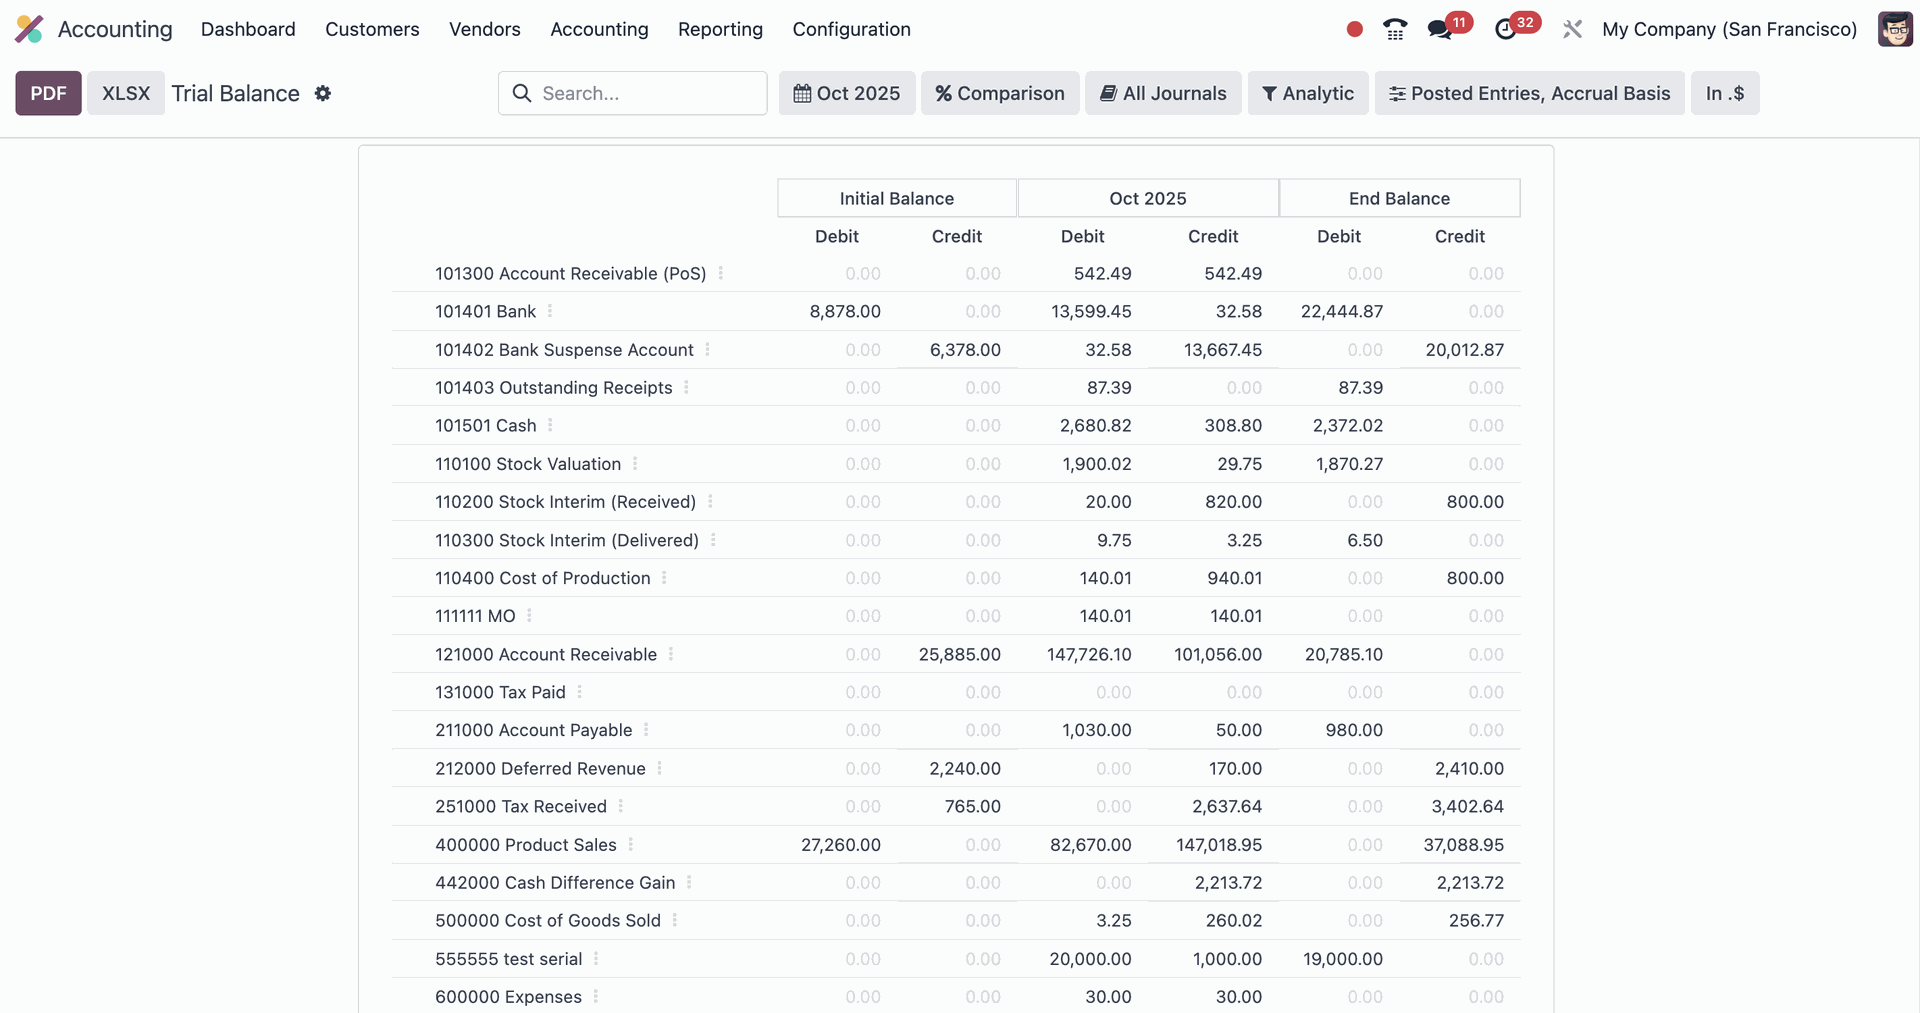Expand the Analytic filter dropdown
Screen dimensions: 1920x1013
tap(1307, 93)
